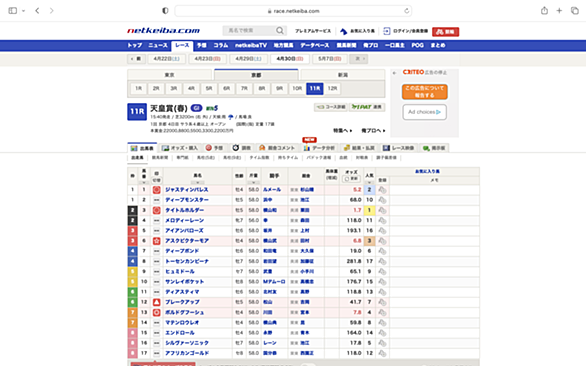Click the orange この広告について報告する button

click(425, 92)
